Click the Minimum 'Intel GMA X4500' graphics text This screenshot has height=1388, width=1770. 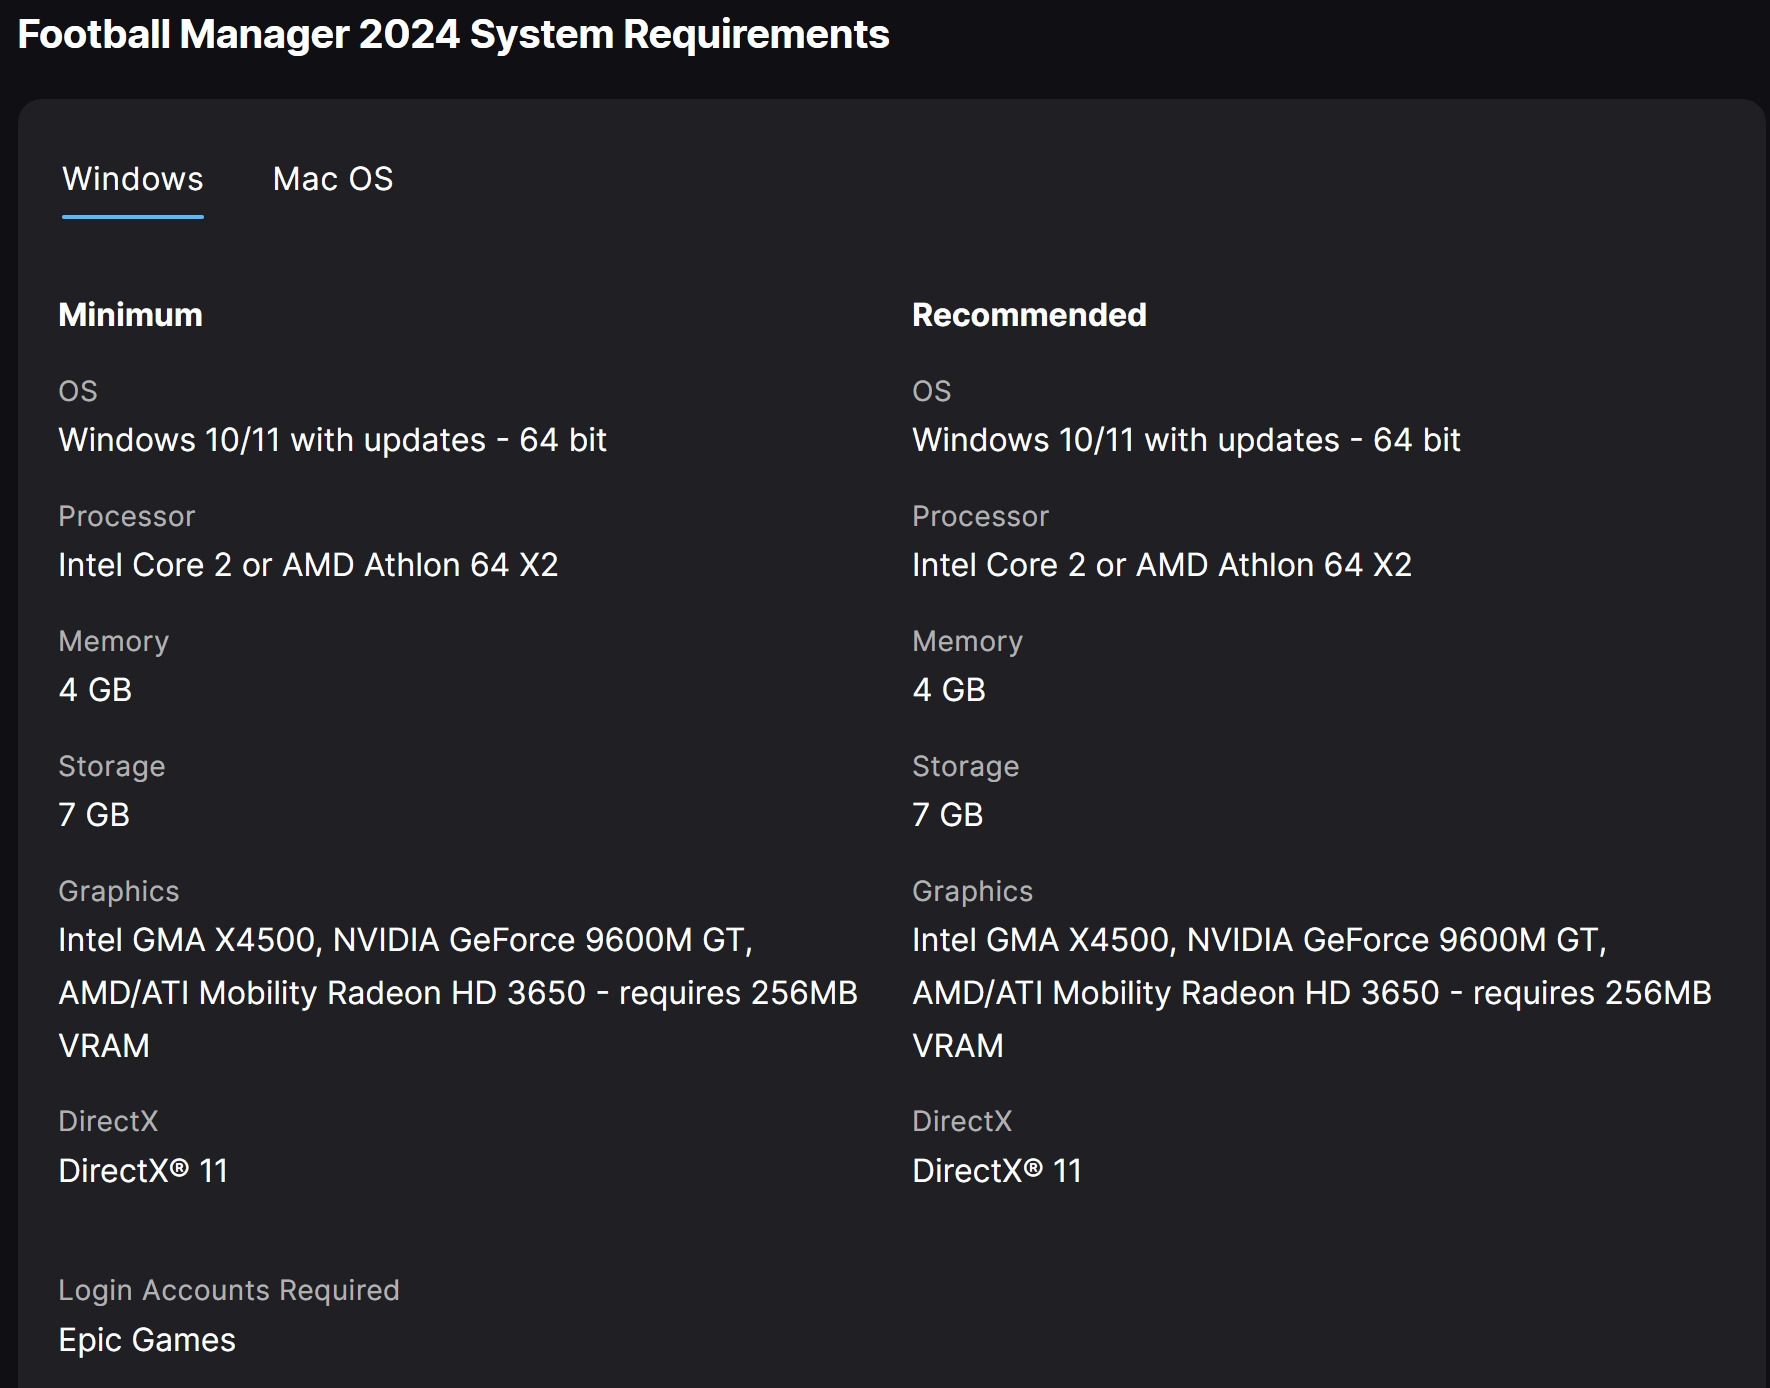[458, 993]
